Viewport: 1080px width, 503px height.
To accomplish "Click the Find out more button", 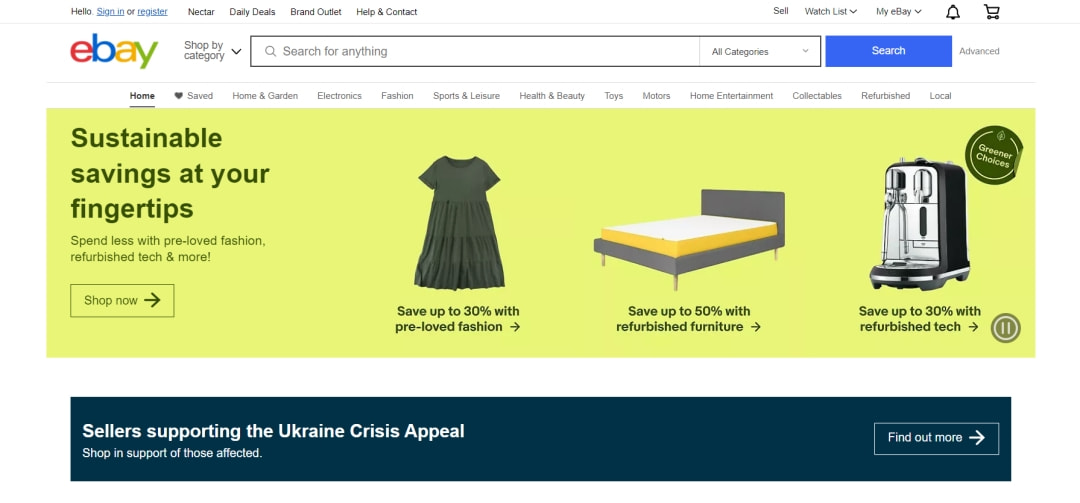I will [x=936, y=438].
